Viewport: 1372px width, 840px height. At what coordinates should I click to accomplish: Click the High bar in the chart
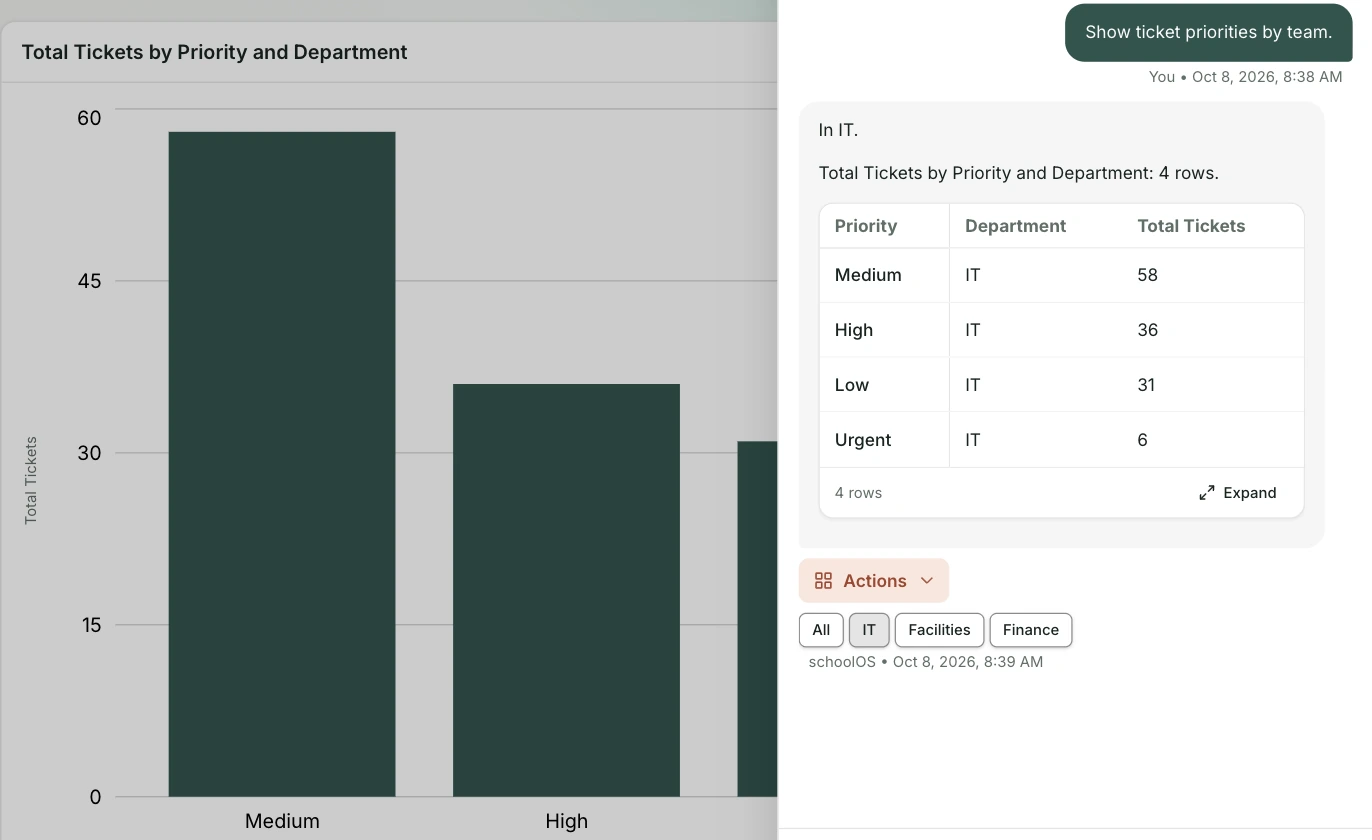[566, 590]
